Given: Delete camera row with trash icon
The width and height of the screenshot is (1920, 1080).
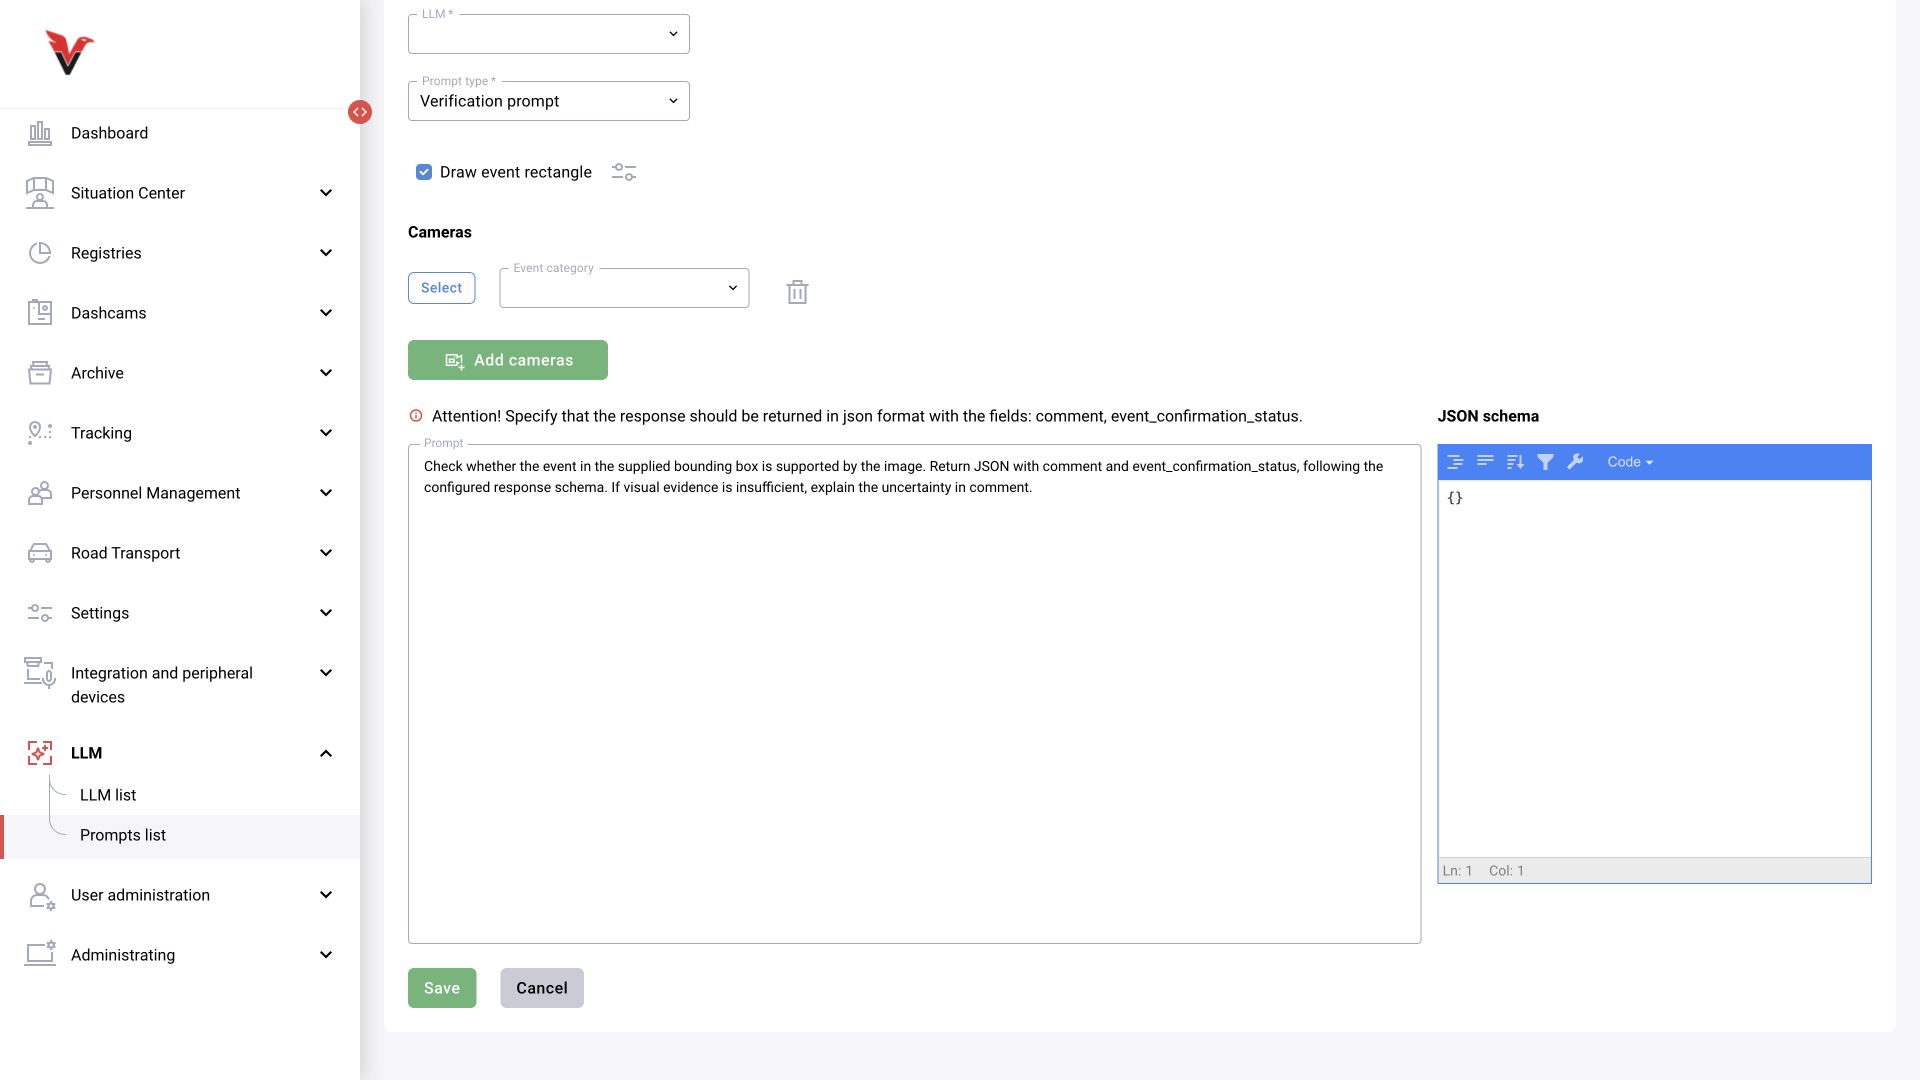Looking at the screenshot, I should coord(797,292).
